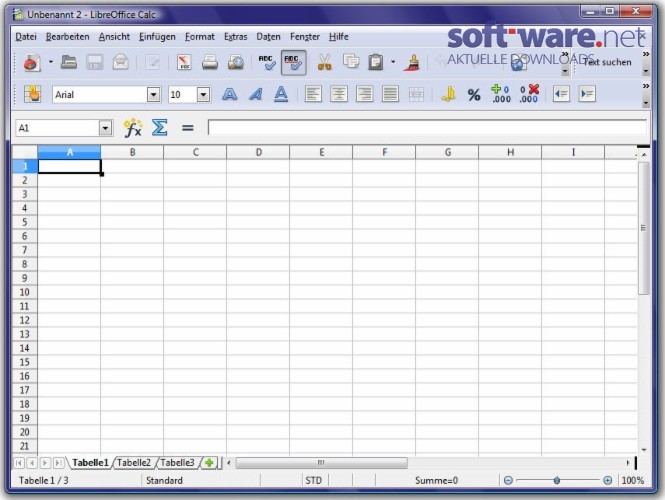Toggle Bold formatting
This screenshot has height=500, width=665.
pyautogui.click(x=229, y=94)
